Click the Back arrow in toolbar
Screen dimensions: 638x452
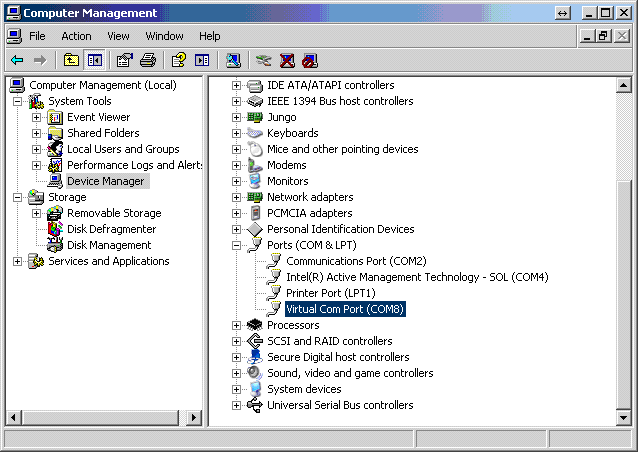click(17, 60)
